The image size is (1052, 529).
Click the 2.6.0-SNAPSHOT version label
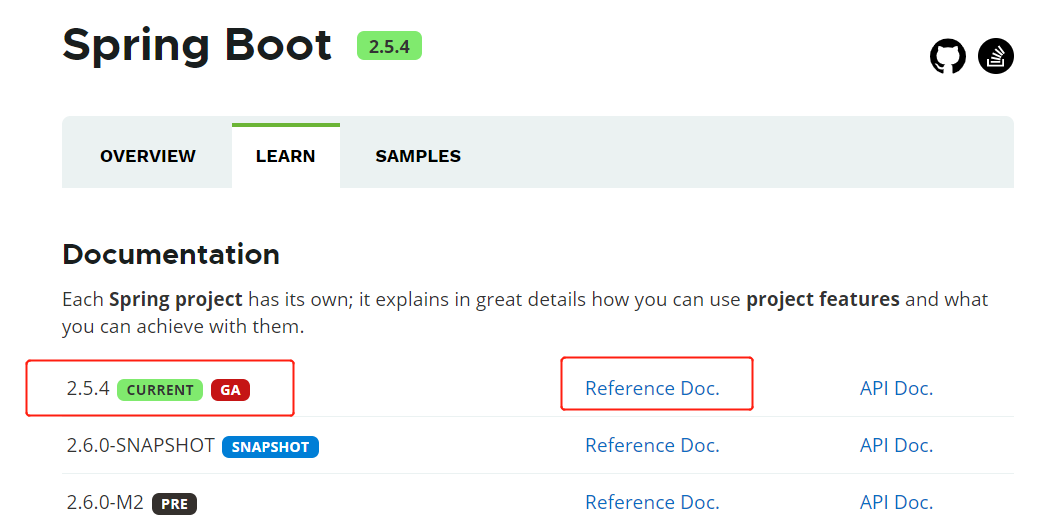(x=140, y=446)
